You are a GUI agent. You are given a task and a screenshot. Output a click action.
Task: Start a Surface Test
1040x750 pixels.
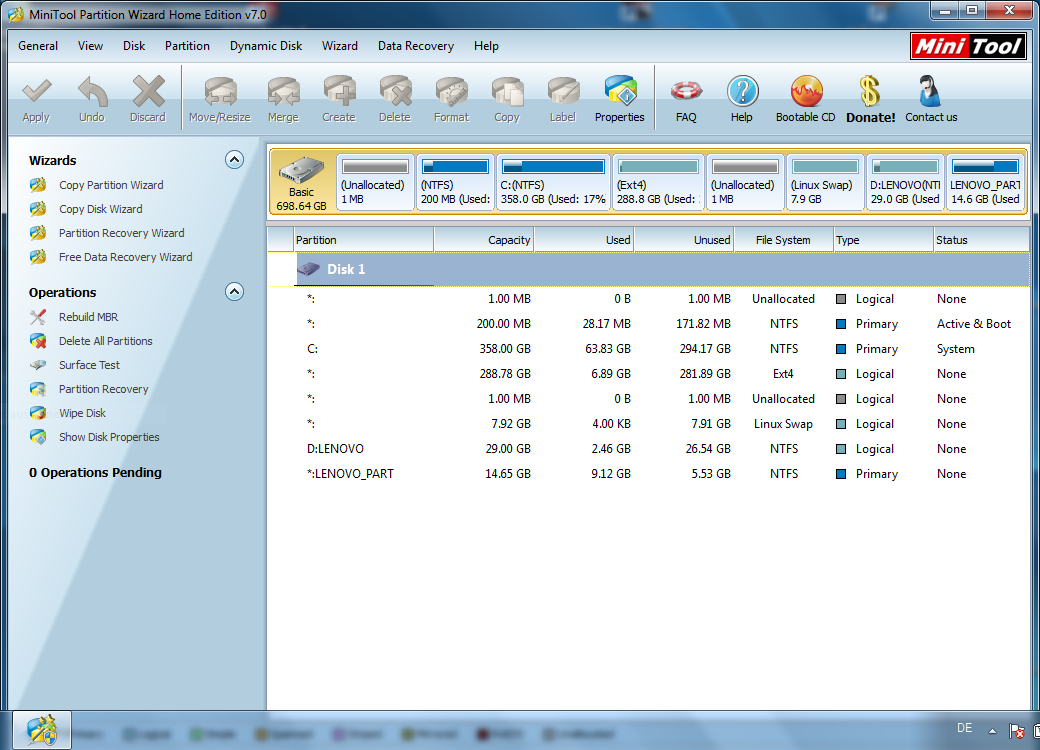pyautogui.click(x=89, y=365)
